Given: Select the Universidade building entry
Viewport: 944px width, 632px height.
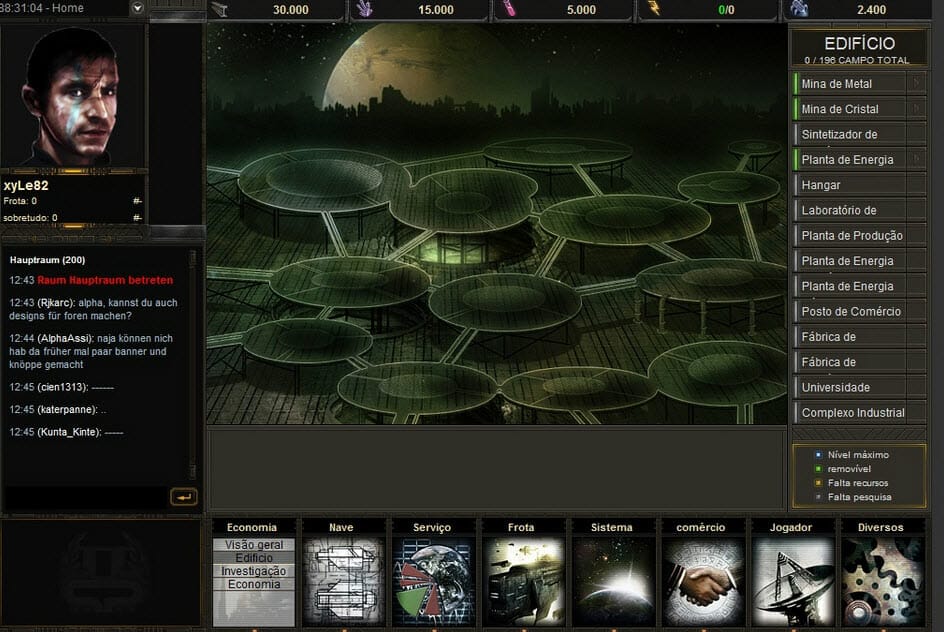Looking at the screenshot, I should click(859, 387).
